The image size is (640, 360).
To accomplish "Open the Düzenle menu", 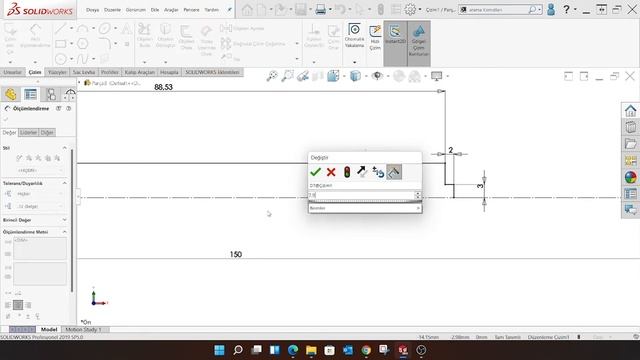I will [112, 9].
